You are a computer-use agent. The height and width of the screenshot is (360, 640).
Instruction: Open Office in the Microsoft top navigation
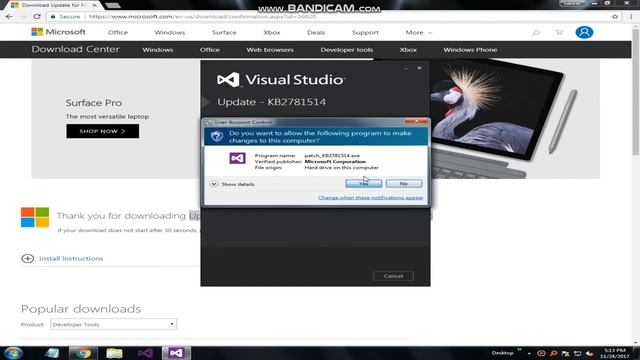pos(118,32)
